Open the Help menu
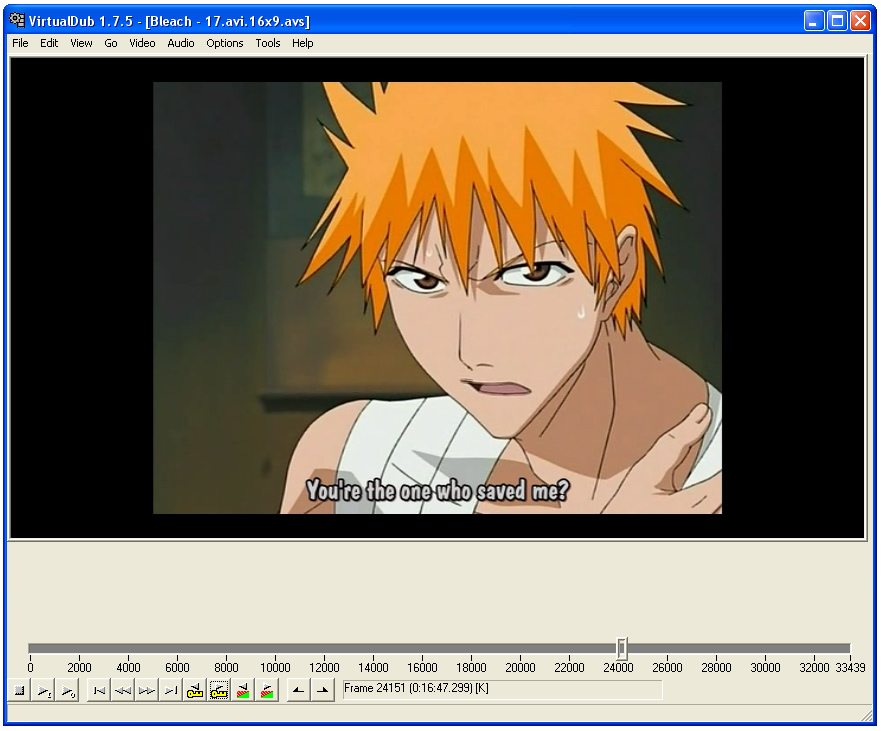This screenshot has width=881, height=731. 302,43
